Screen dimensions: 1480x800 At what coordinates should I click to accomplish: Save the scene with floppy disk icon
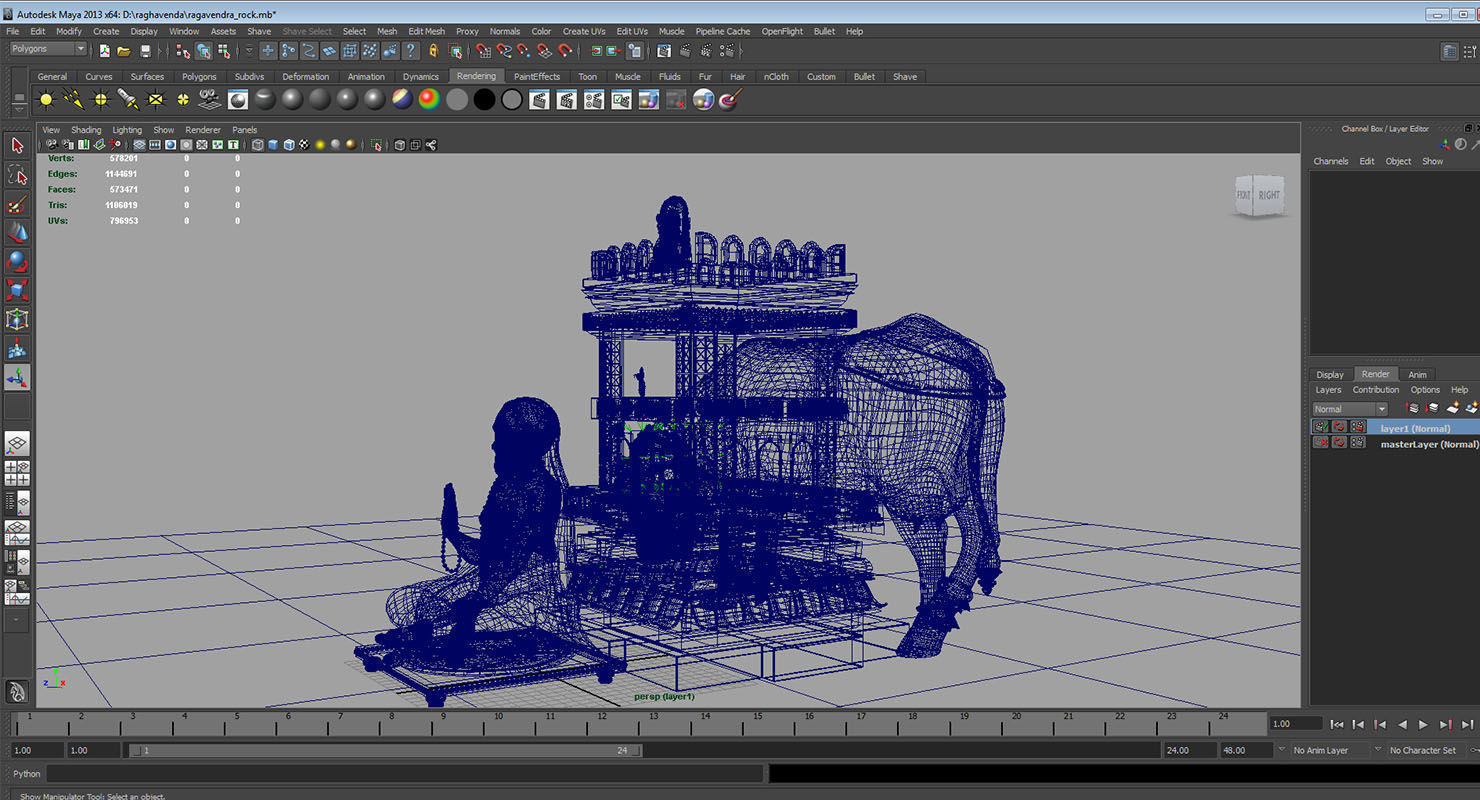(x=146, y=51)
